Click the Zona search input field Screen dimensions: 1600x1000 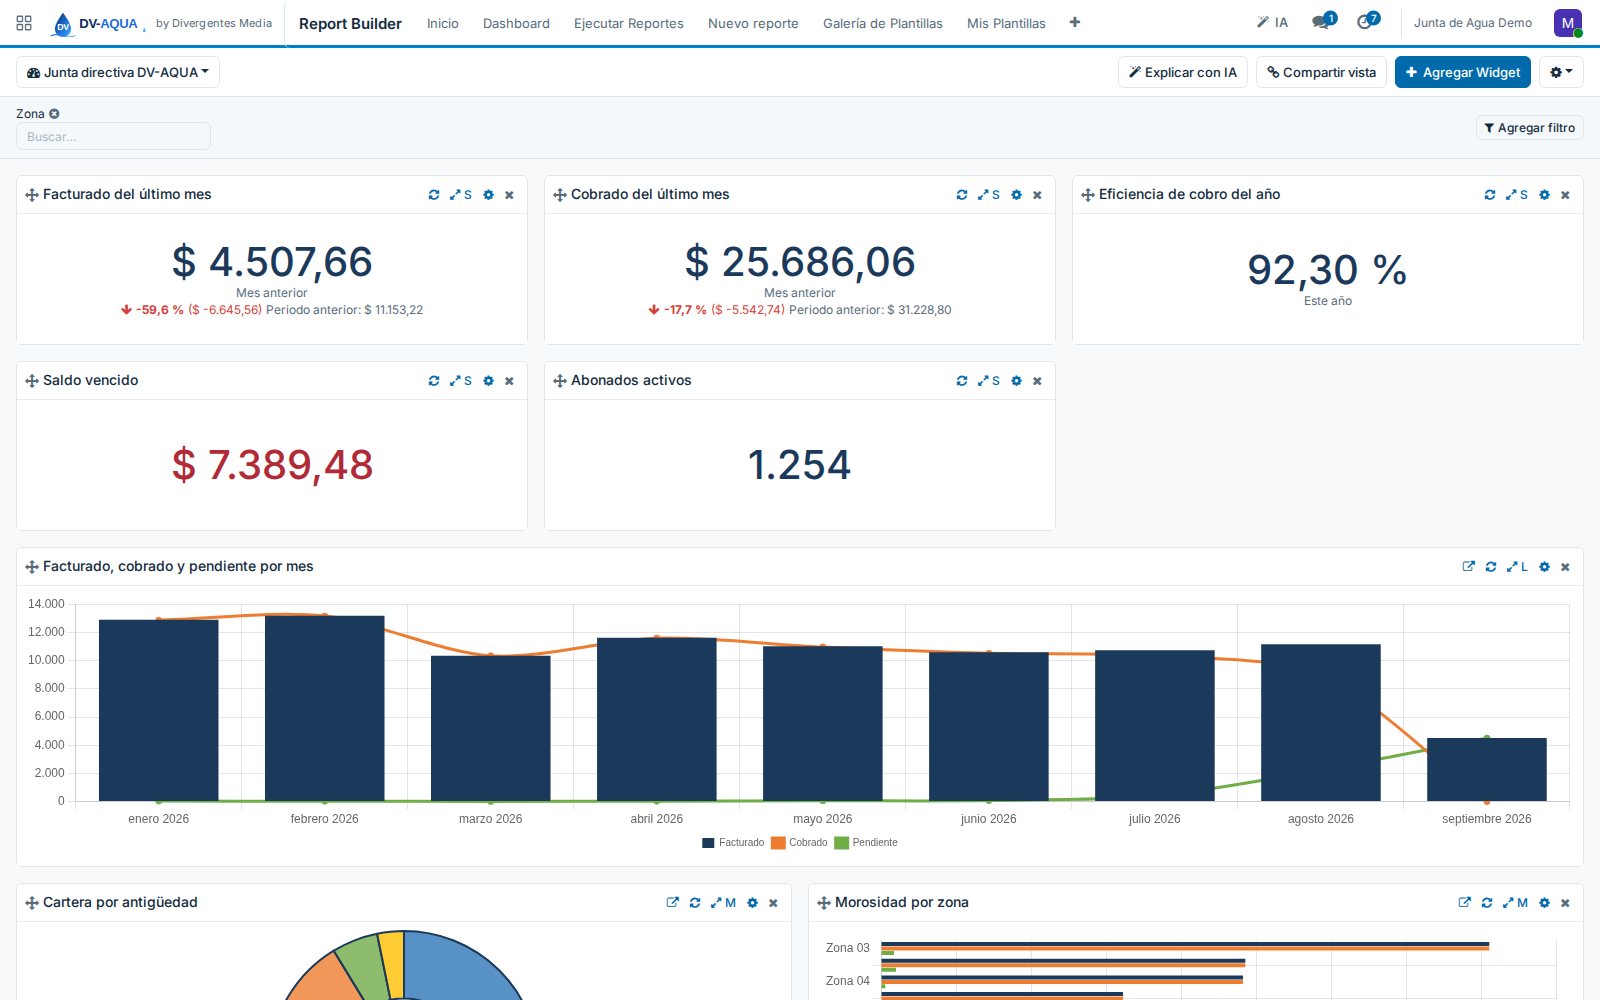coord(113,136)
